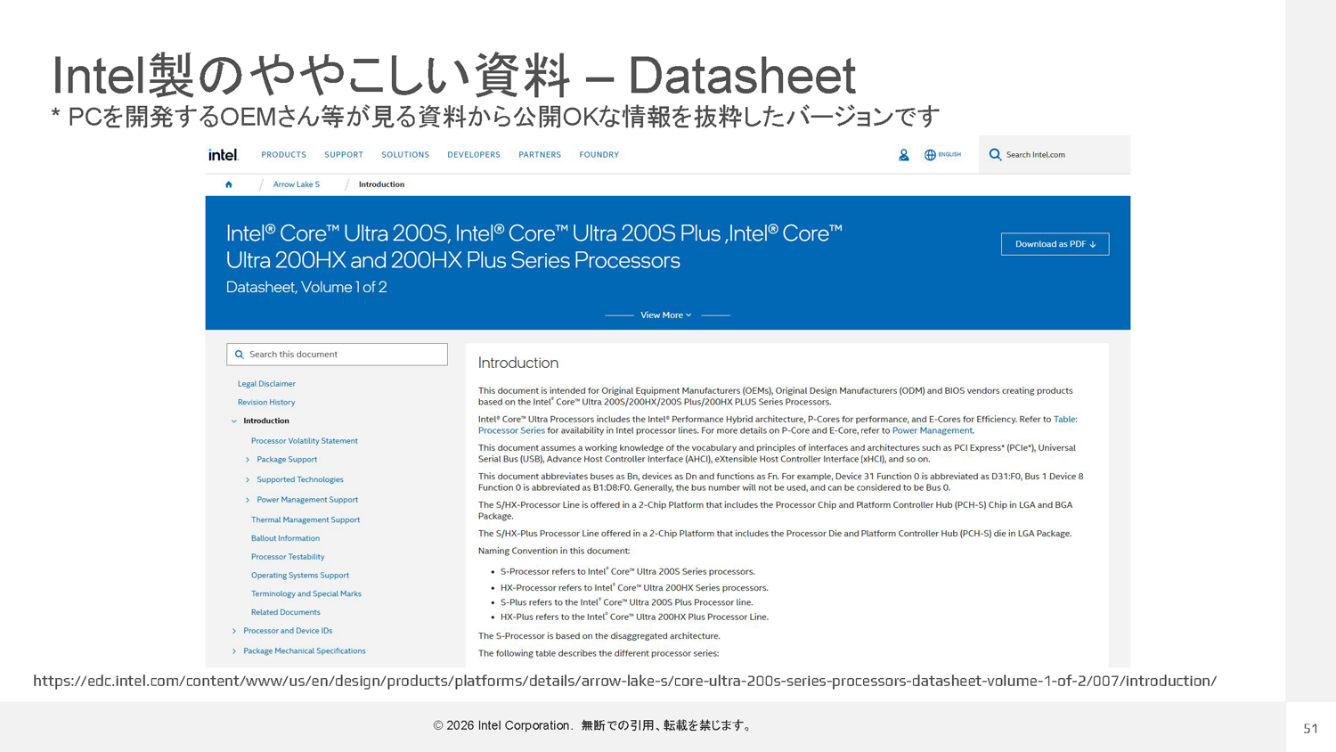The image size is (1336, 752).
Task: Expand the chevron beside Processor and Device IDs
Action: click(x=234, y=631)
